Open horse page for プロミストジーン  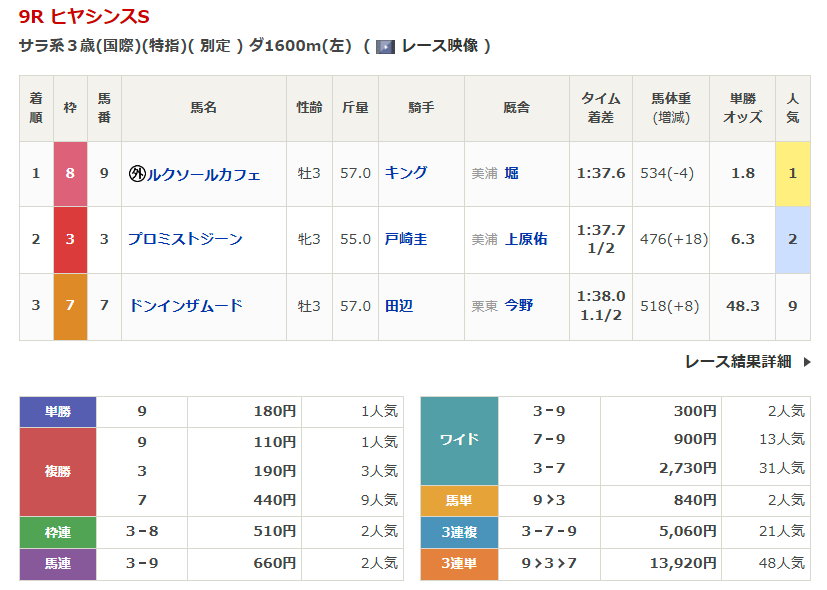(185, 239)
